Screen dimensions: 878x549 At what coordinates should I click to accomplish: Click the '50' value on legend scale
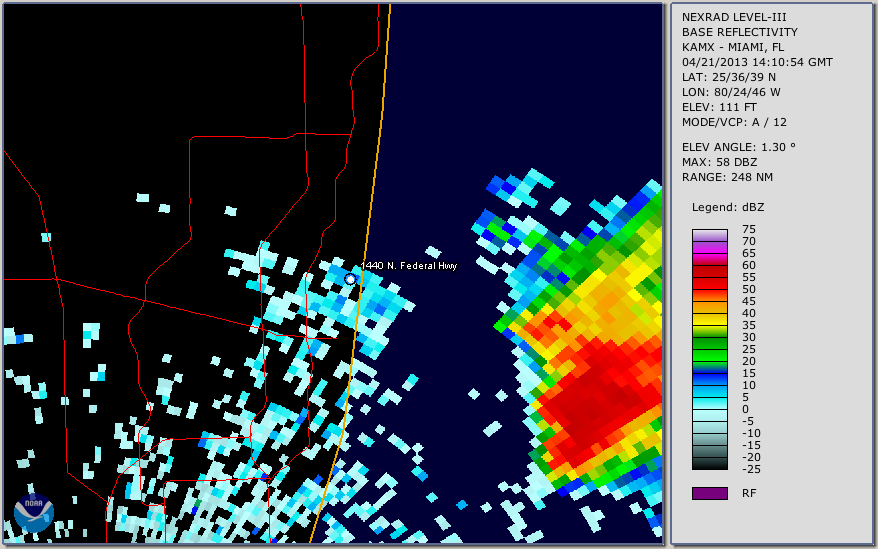(749, 289)
